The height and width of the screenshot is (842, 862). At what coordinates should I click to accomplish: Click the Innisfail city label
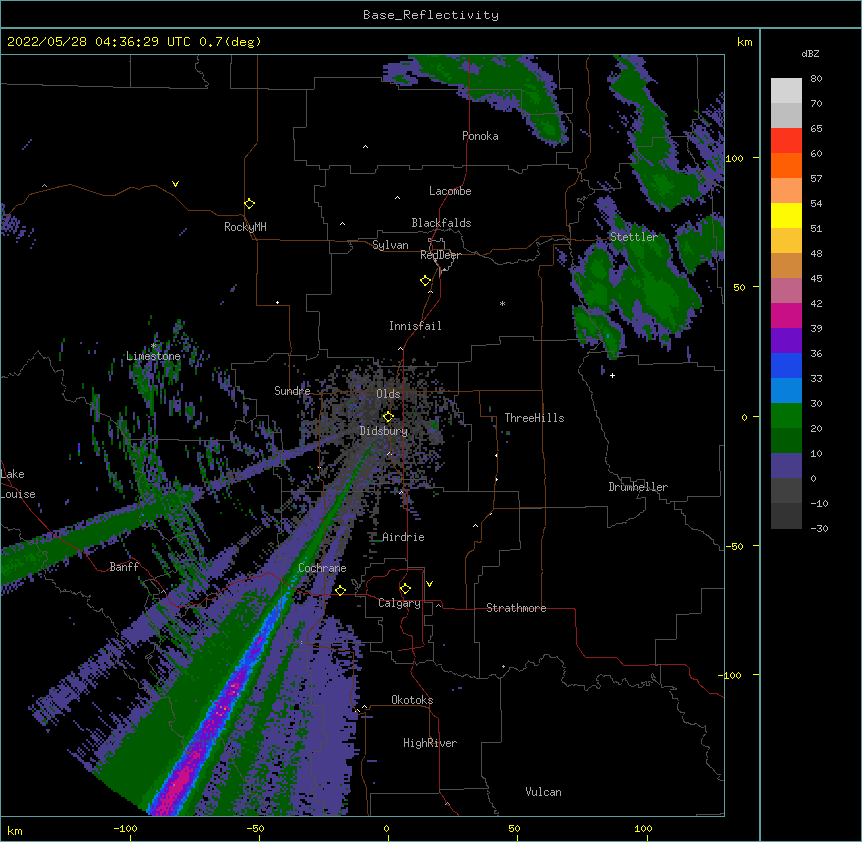point(415,326)
